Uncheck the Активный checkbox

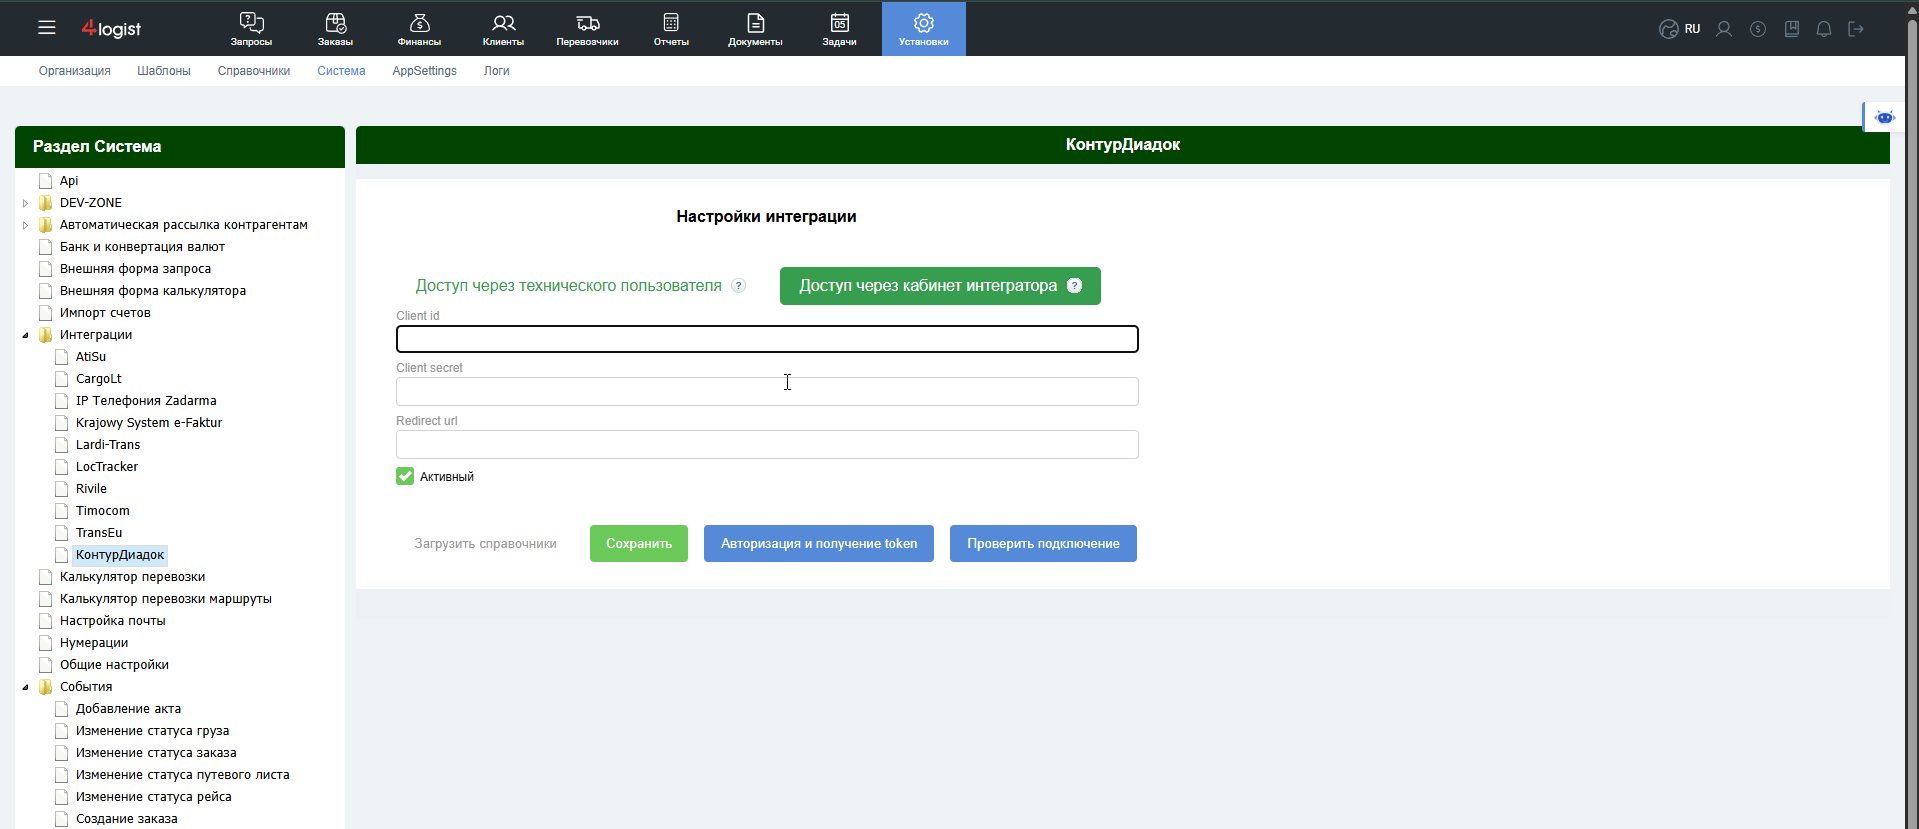click(405, 476)
